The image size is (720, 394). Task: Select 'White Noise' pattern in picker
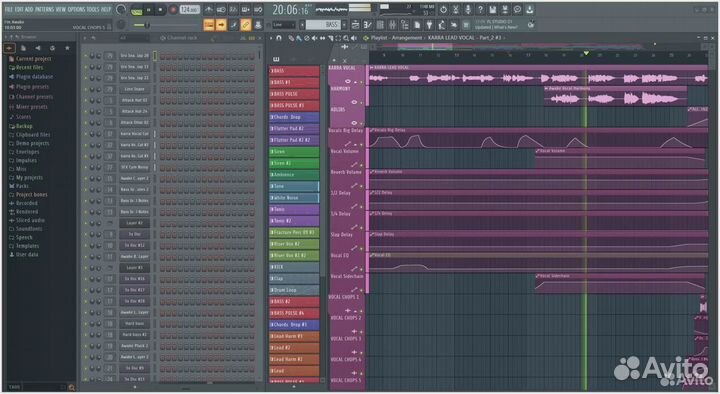click(x=294, y=198)
